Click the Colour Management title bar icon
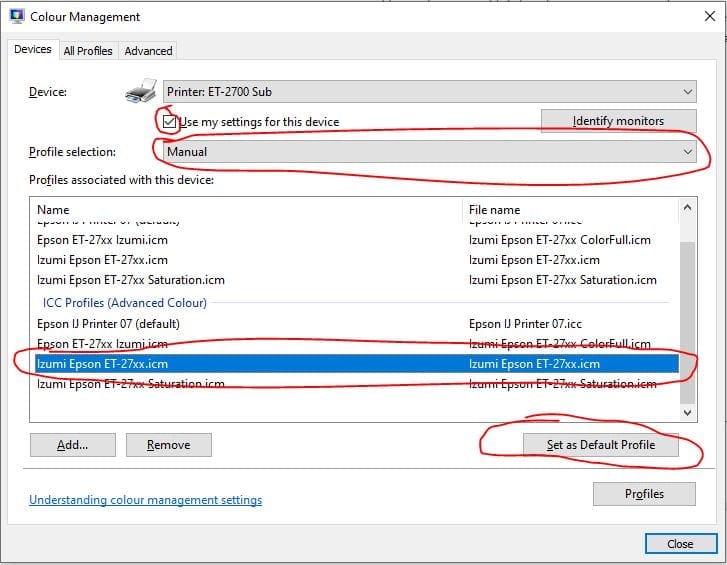Screen dimensions: 727x565 click(17, 16)
